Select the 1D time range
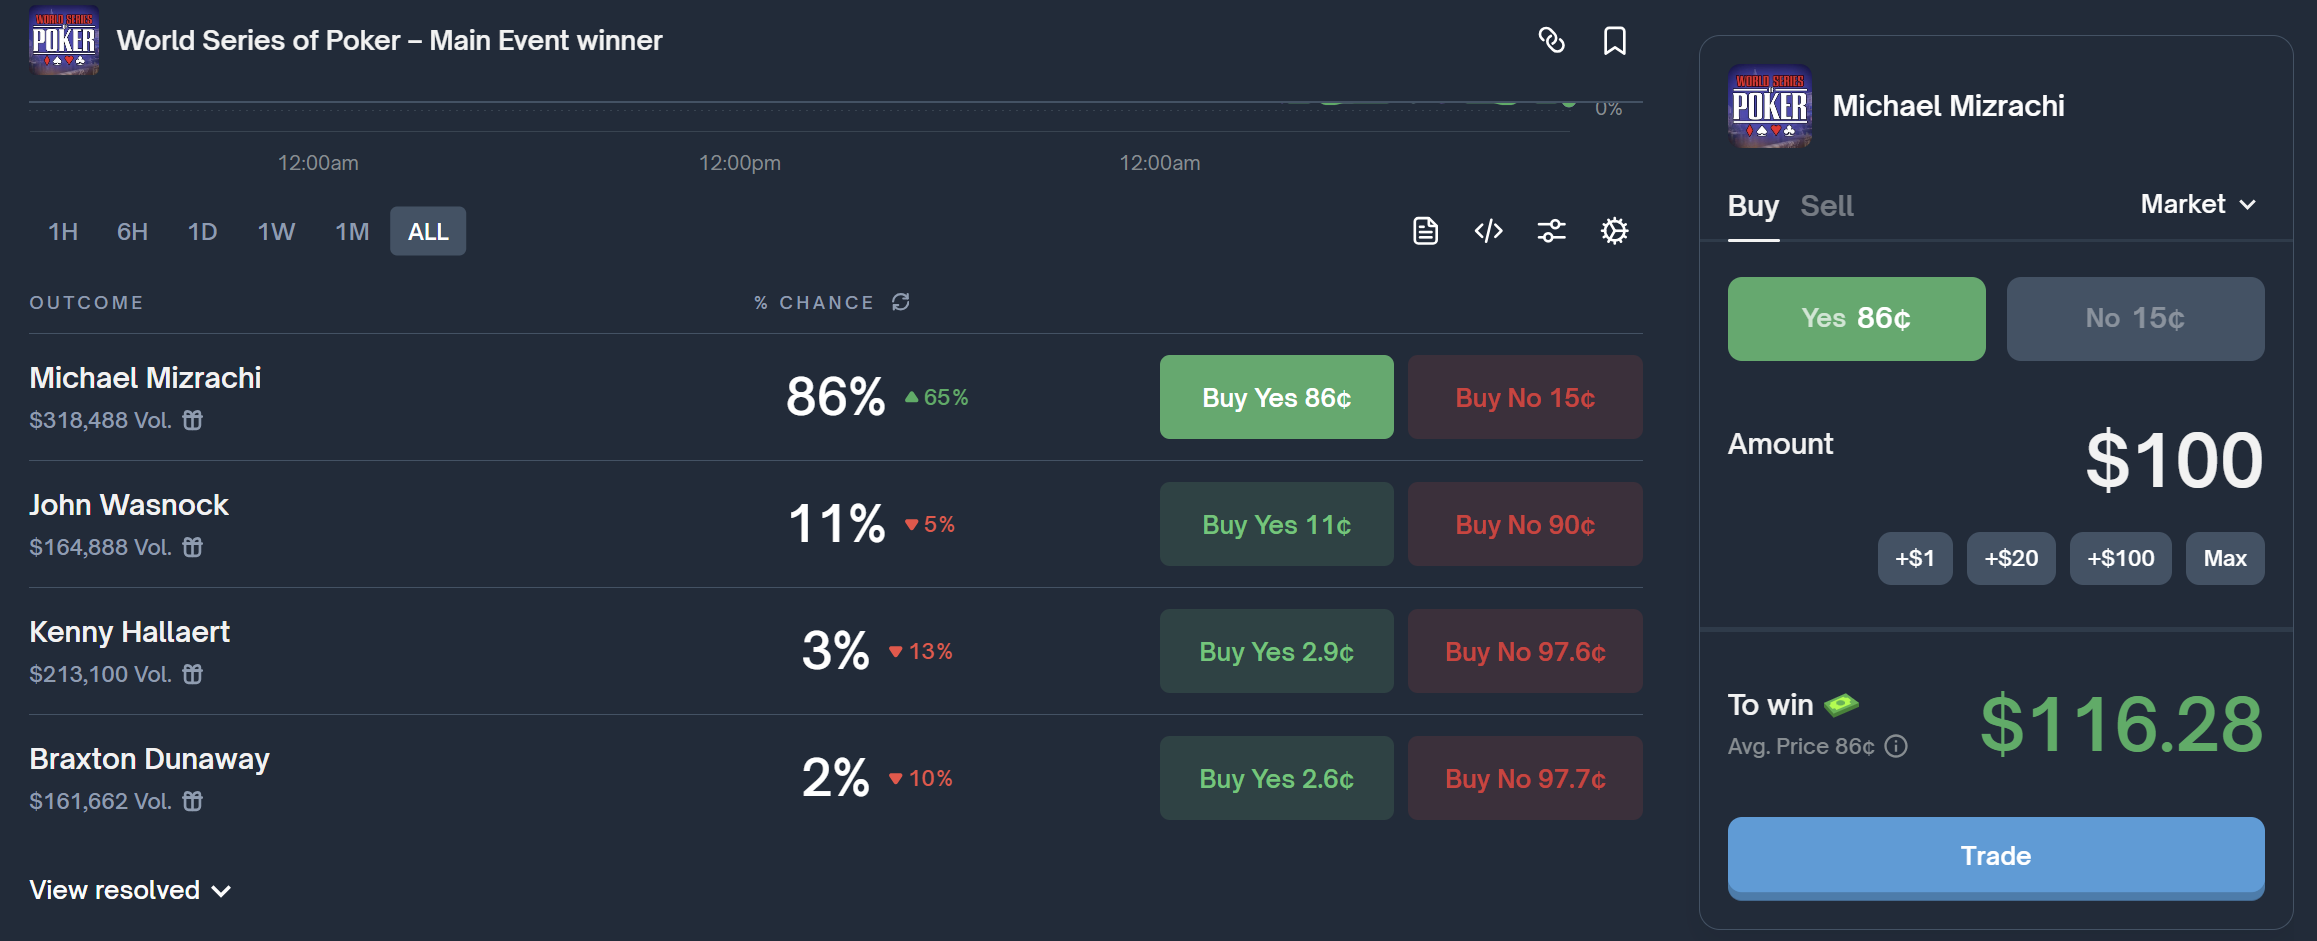This screenshot has height=941, width=2317. coord(202,232)
